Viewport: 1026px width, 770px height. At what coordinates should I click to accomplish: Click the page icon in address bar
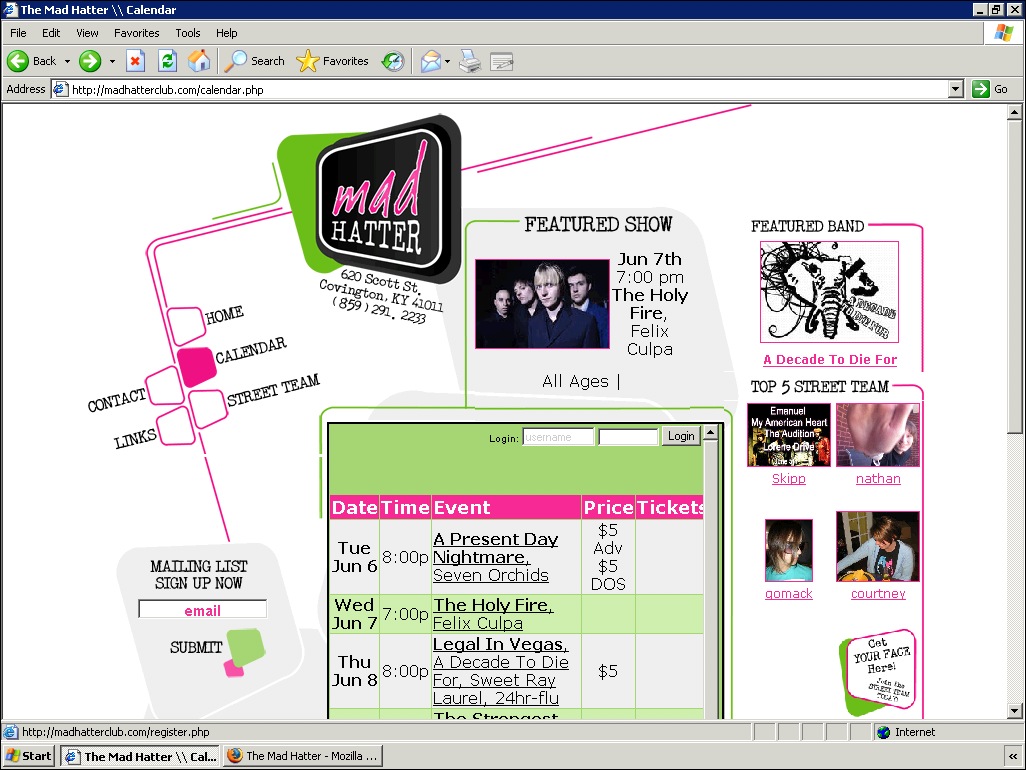point(60,89)
